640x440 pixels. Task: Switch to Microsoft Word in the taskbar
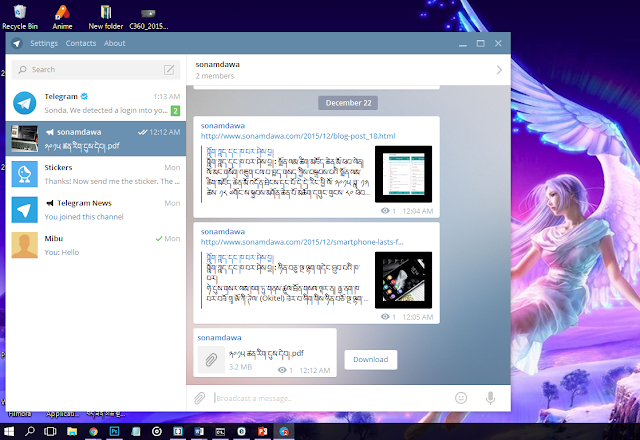(x=199, y=431)
